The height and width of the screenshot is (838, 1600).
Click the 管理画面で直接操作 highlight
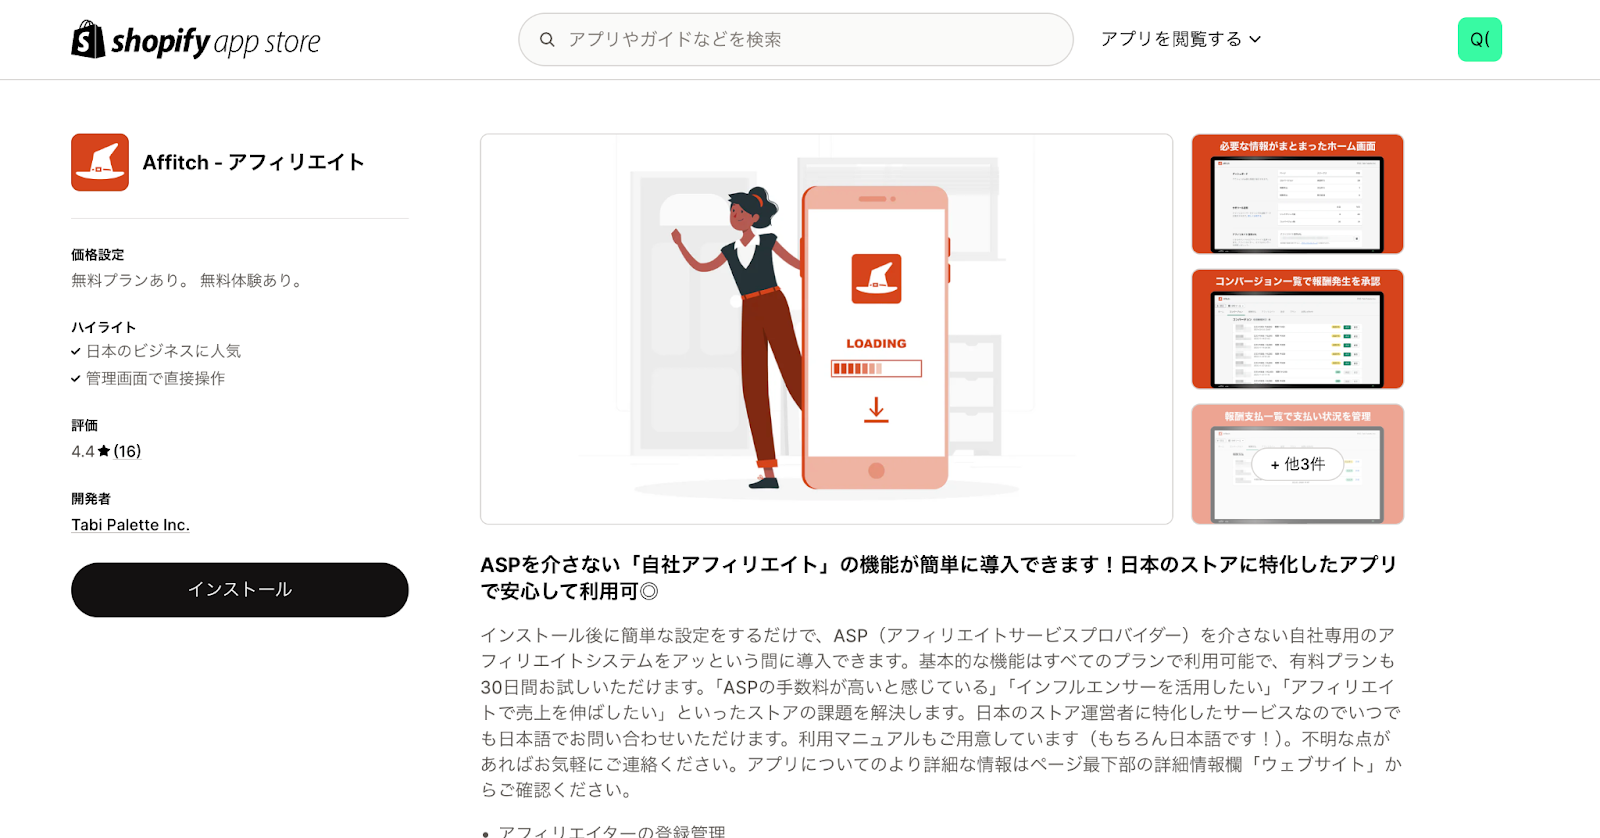[x=155, y=378]
